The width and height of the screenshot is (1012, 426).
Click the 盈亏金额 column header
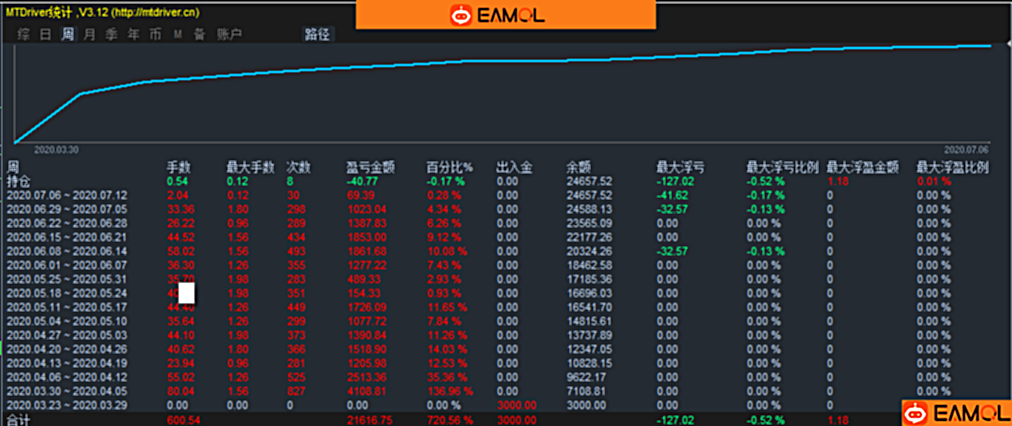pyautogui.click(x=366, y=168)
